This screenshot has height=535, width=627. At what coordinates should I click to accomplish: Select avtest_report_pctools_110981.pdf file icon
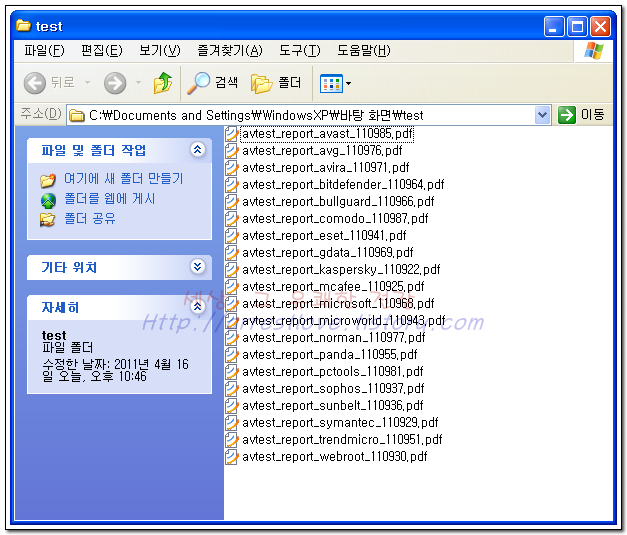(x=231, y=372)
